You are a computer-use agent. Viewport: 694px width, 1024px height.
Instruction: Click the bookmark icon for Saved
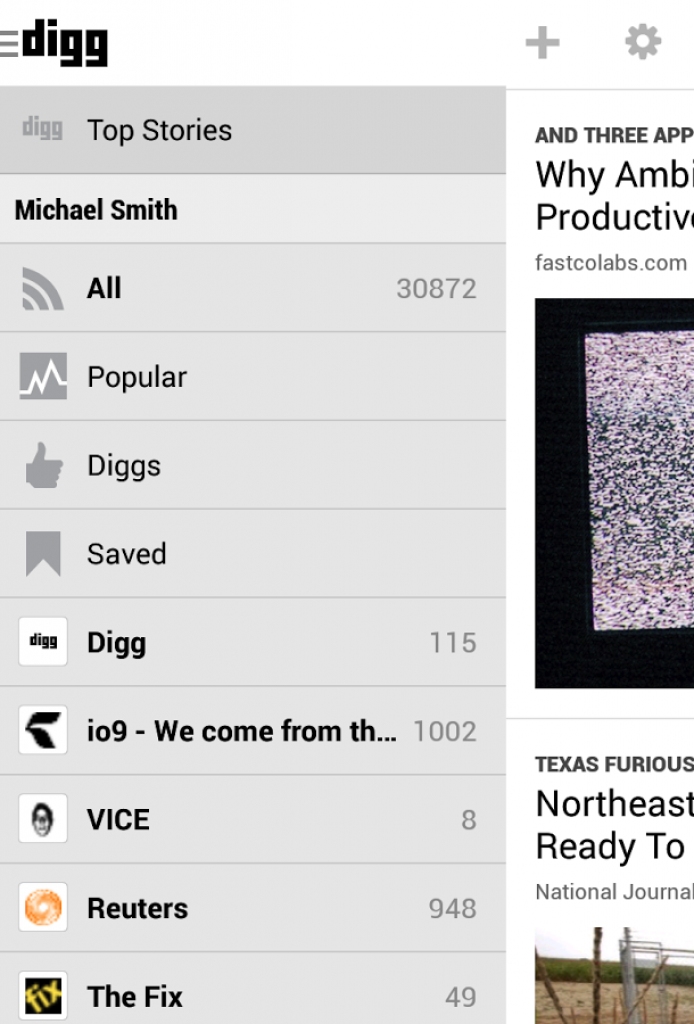(43, 554)
